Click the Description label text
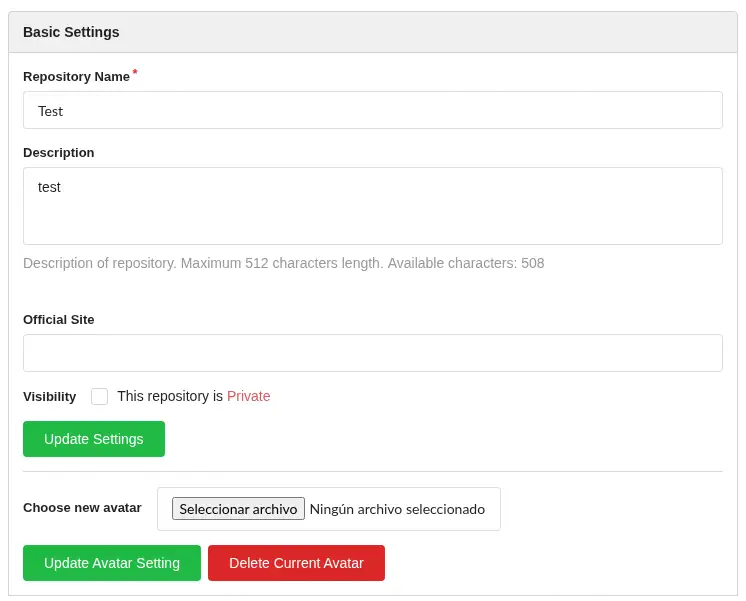Screen dimensions: 746x601 [x=59, y=153]
